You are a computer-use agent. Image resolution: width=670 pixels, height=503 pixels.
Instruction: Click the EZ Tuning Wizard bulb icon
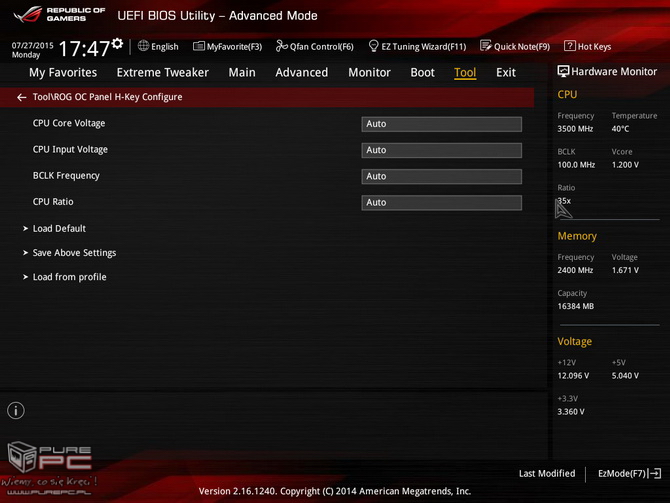tap(373, 46)
